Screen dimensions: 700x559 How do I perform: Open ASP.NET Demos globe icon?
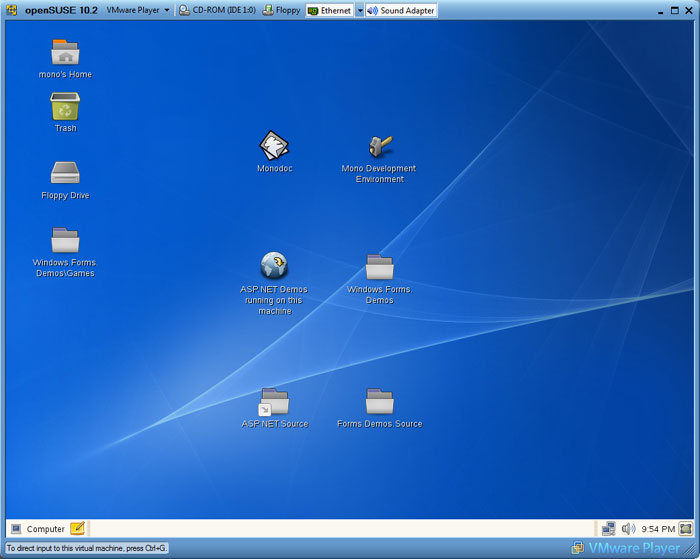pyautogui.click(x=274, y=266)
